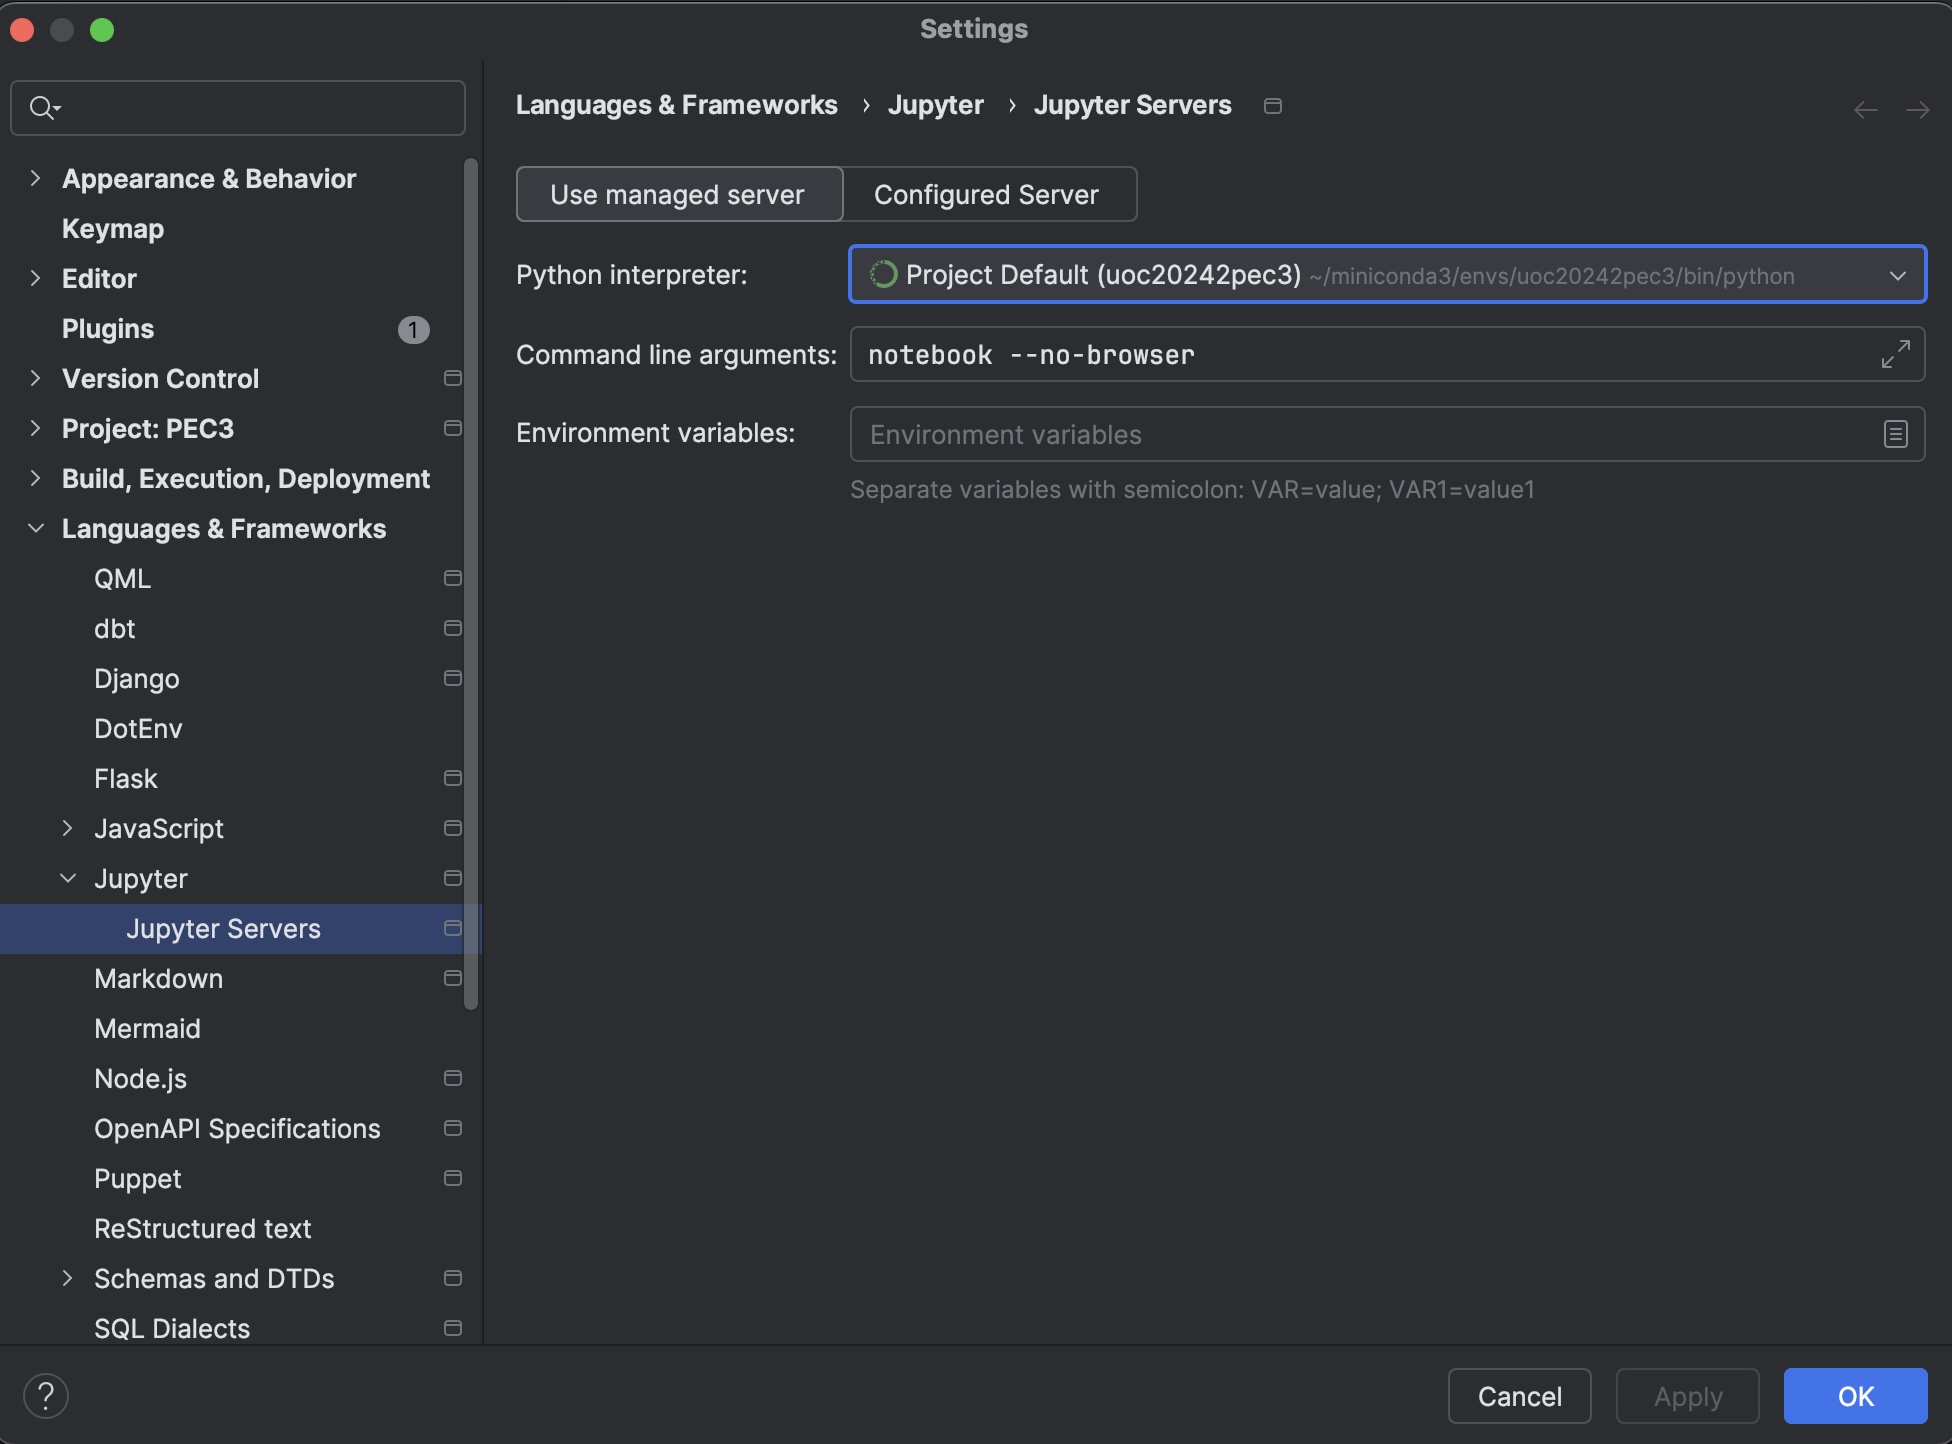Click the settings tree vertical scrollbar
Viewport: 1952px width, 1444px height.
(x=471, y=584)
